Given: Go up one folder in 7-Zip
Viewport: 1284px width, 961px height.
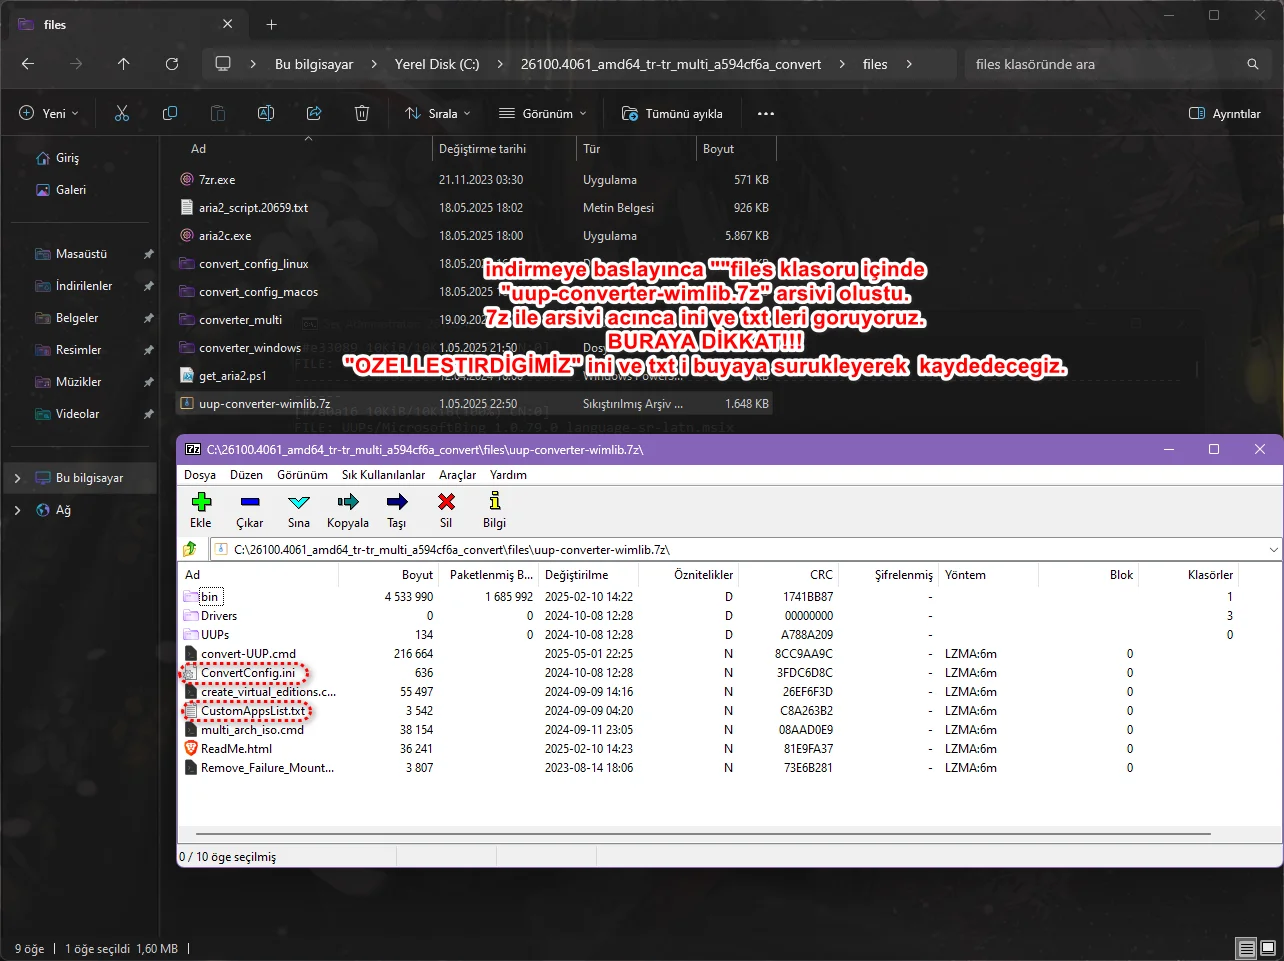Looking at the screenshot, I should (x=190, y=549).
